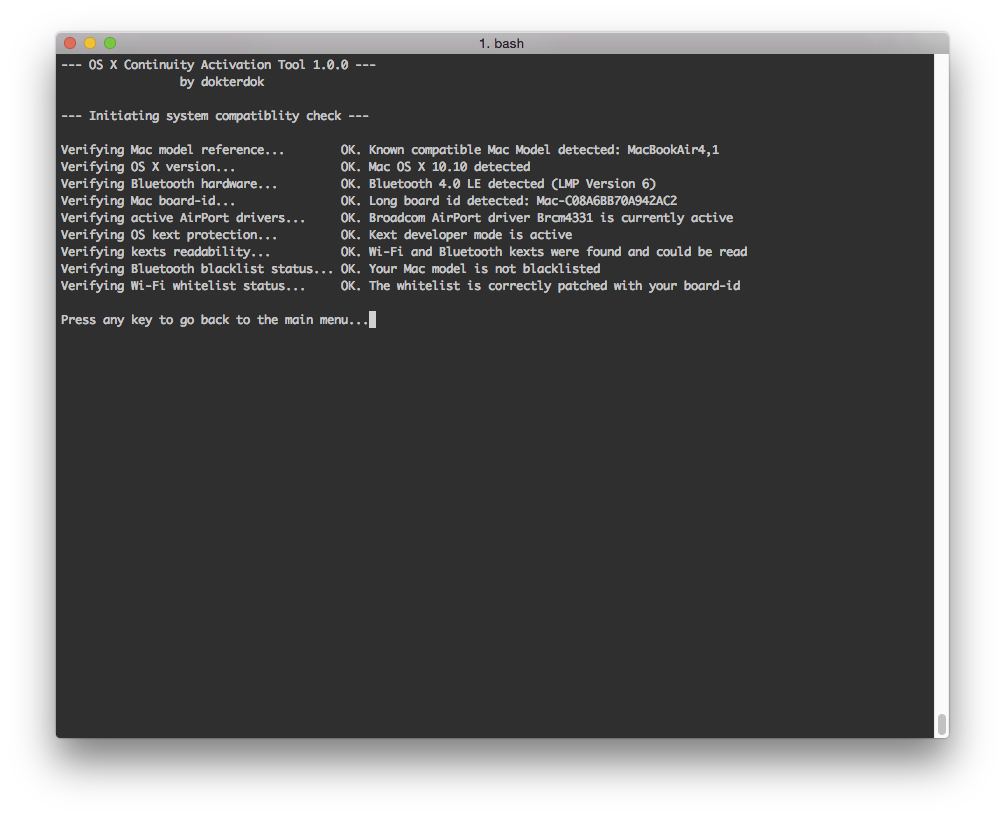Click the terminal cursor block after prompt
Screen dimensions: 1005x818
[372, 319]
